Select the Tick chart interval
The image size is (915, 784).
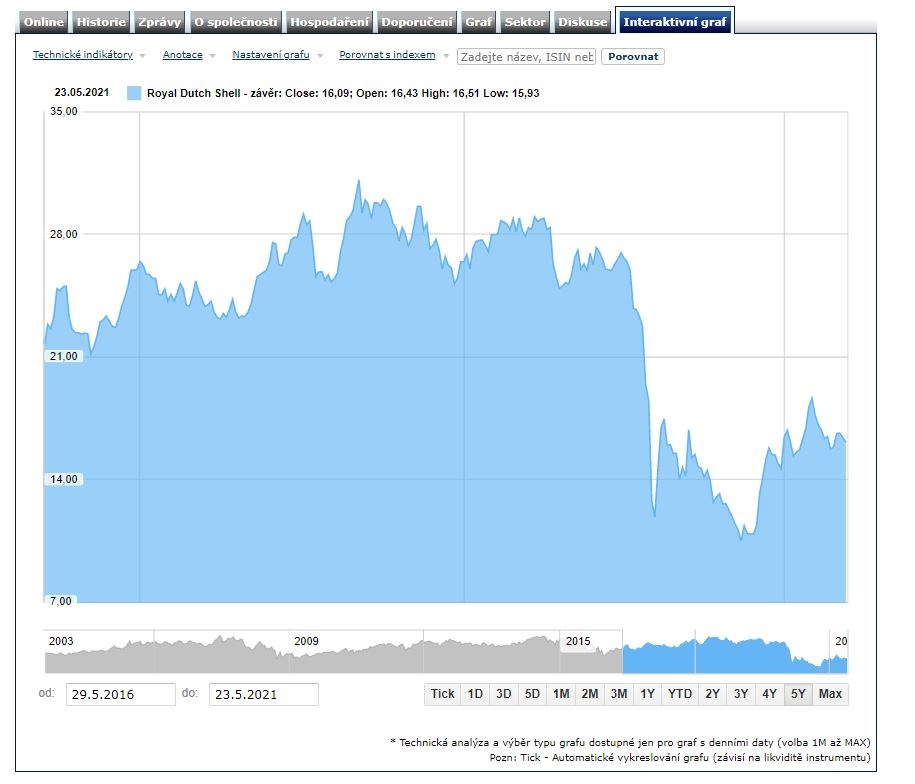[x=442, y=694]
